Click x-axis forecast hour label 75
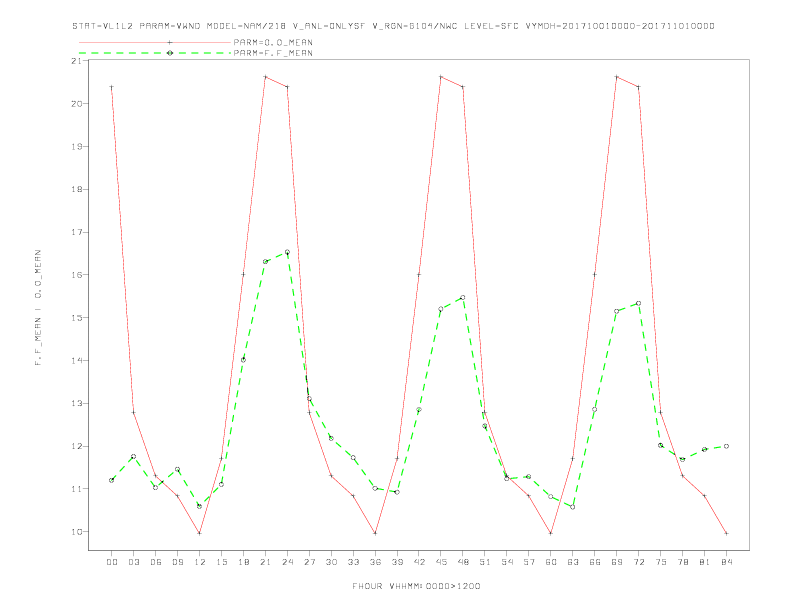792x612 pixels. pyautogui.click(x=661, y=562)
